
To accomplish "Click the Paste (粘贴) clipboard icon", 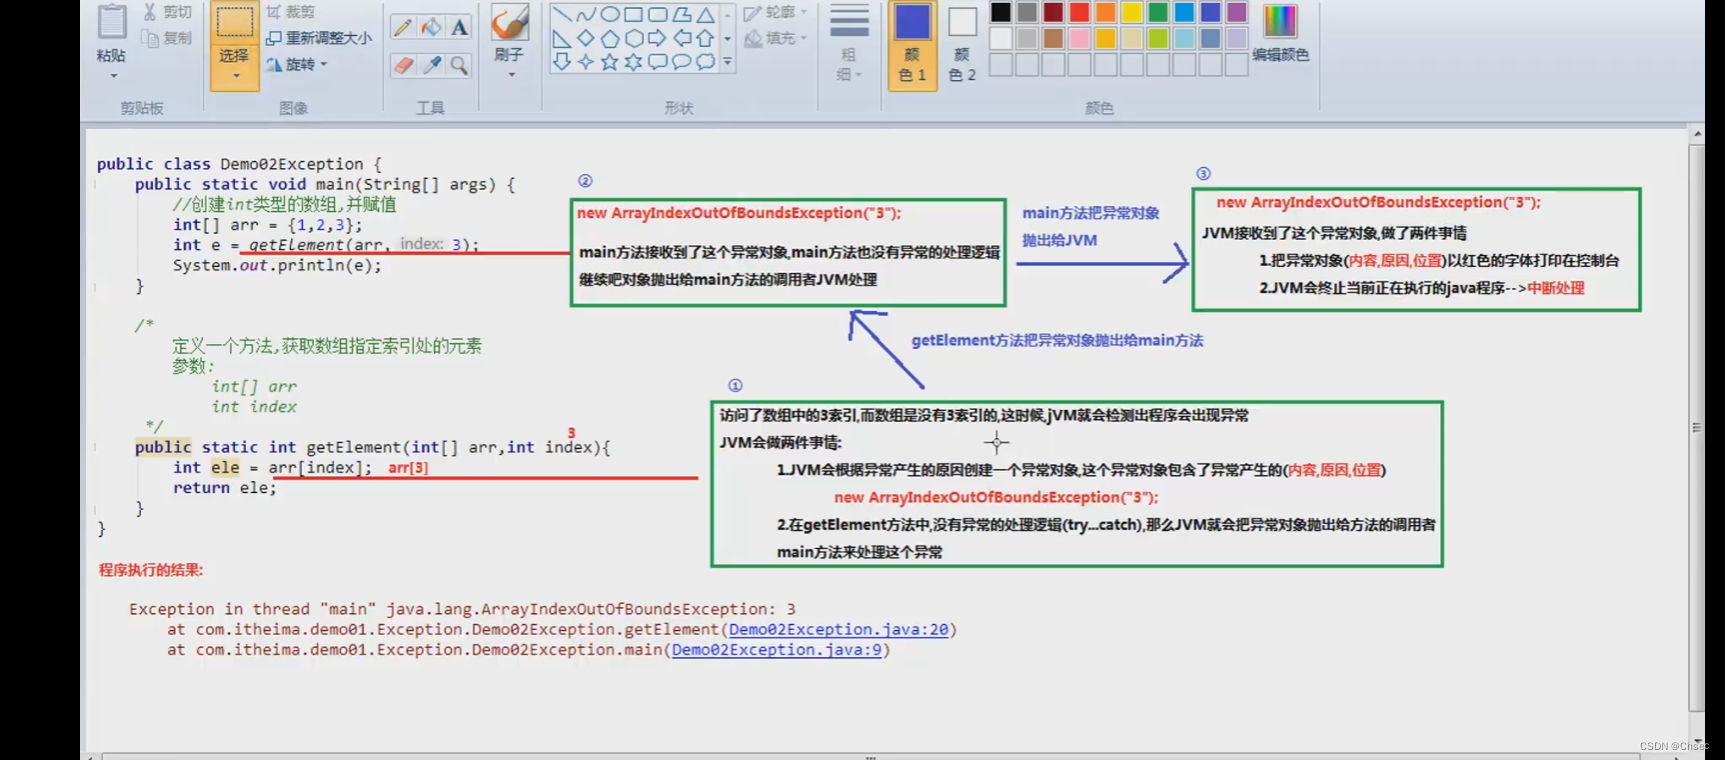I will coord(112,23).
